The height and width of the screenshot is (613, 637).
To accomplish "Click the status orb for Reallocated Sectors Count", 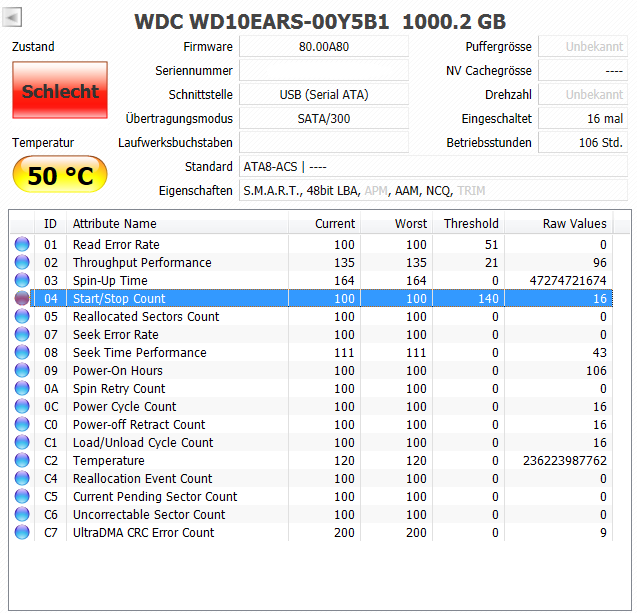I will 22,316.
